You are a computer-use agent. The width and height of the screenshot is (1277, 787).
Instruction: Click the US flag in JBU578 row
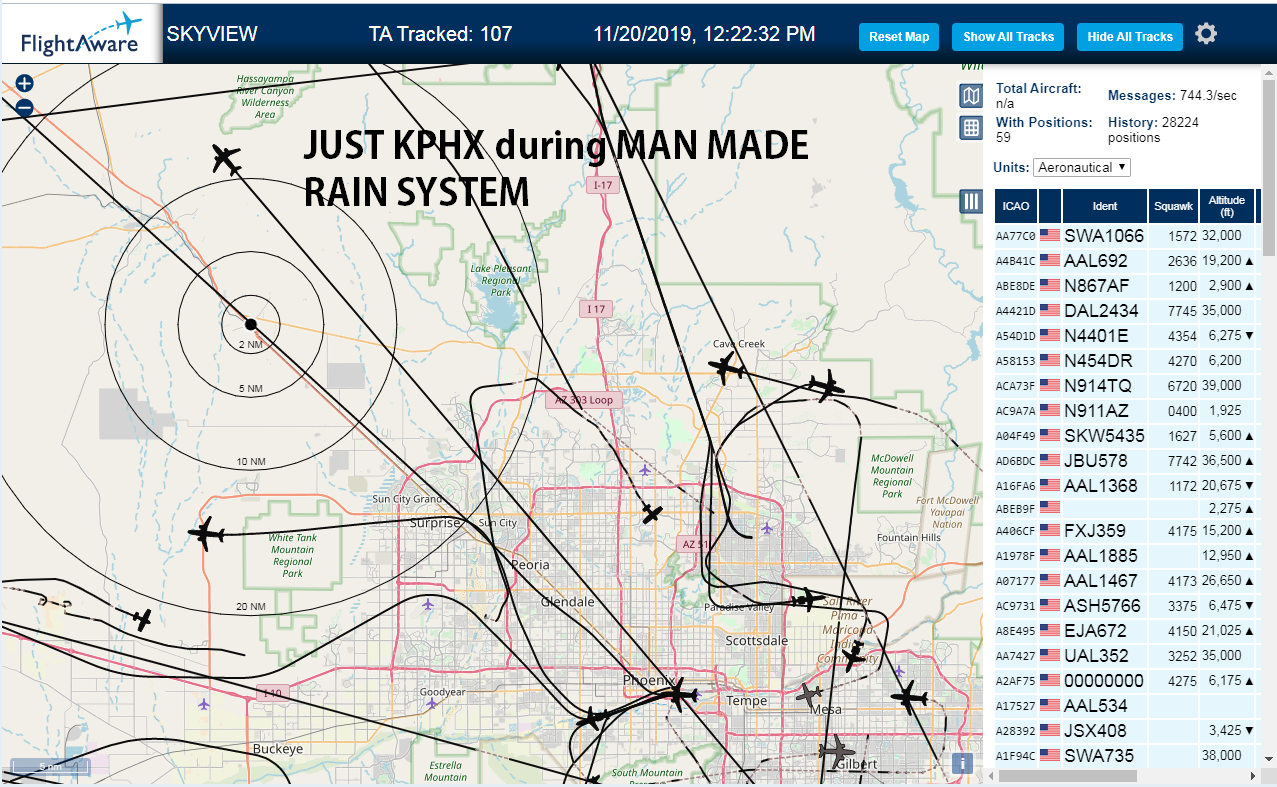click(1050, 460)
